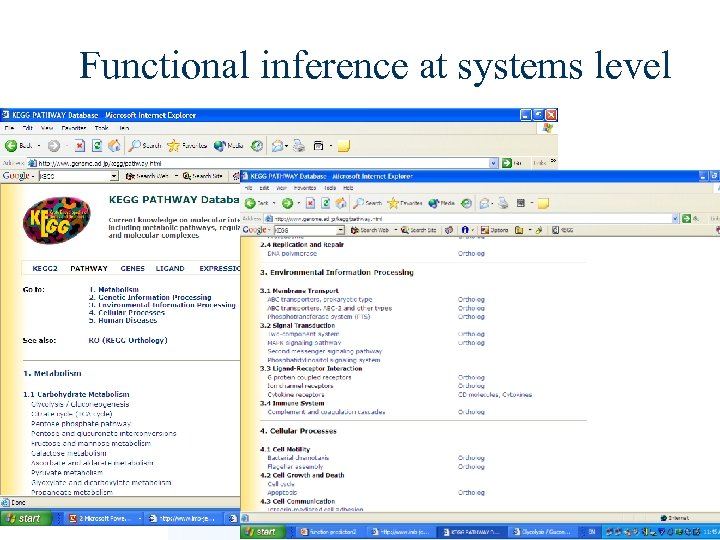The height and width of the screenshot is (540, 720).
Task: Click Home icon in the front KEGG window
Action: (341, 203)
